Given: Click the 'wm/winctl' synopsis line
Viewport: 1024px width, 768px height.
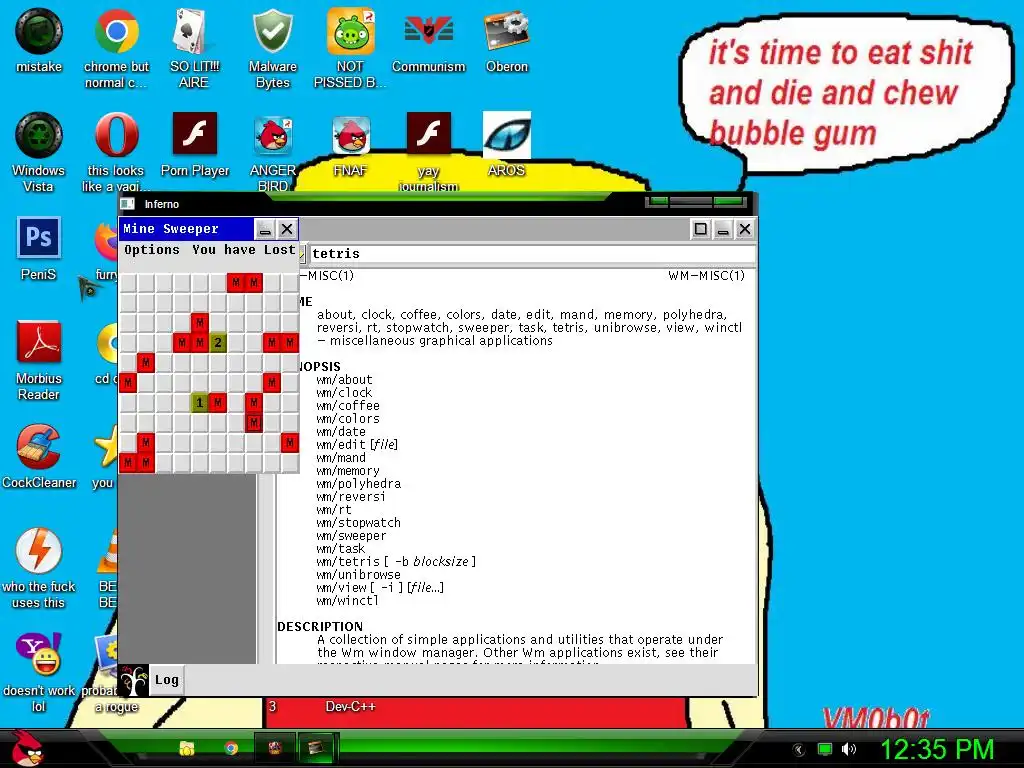Looking at the screenshot, I should (x=347, y=600).
